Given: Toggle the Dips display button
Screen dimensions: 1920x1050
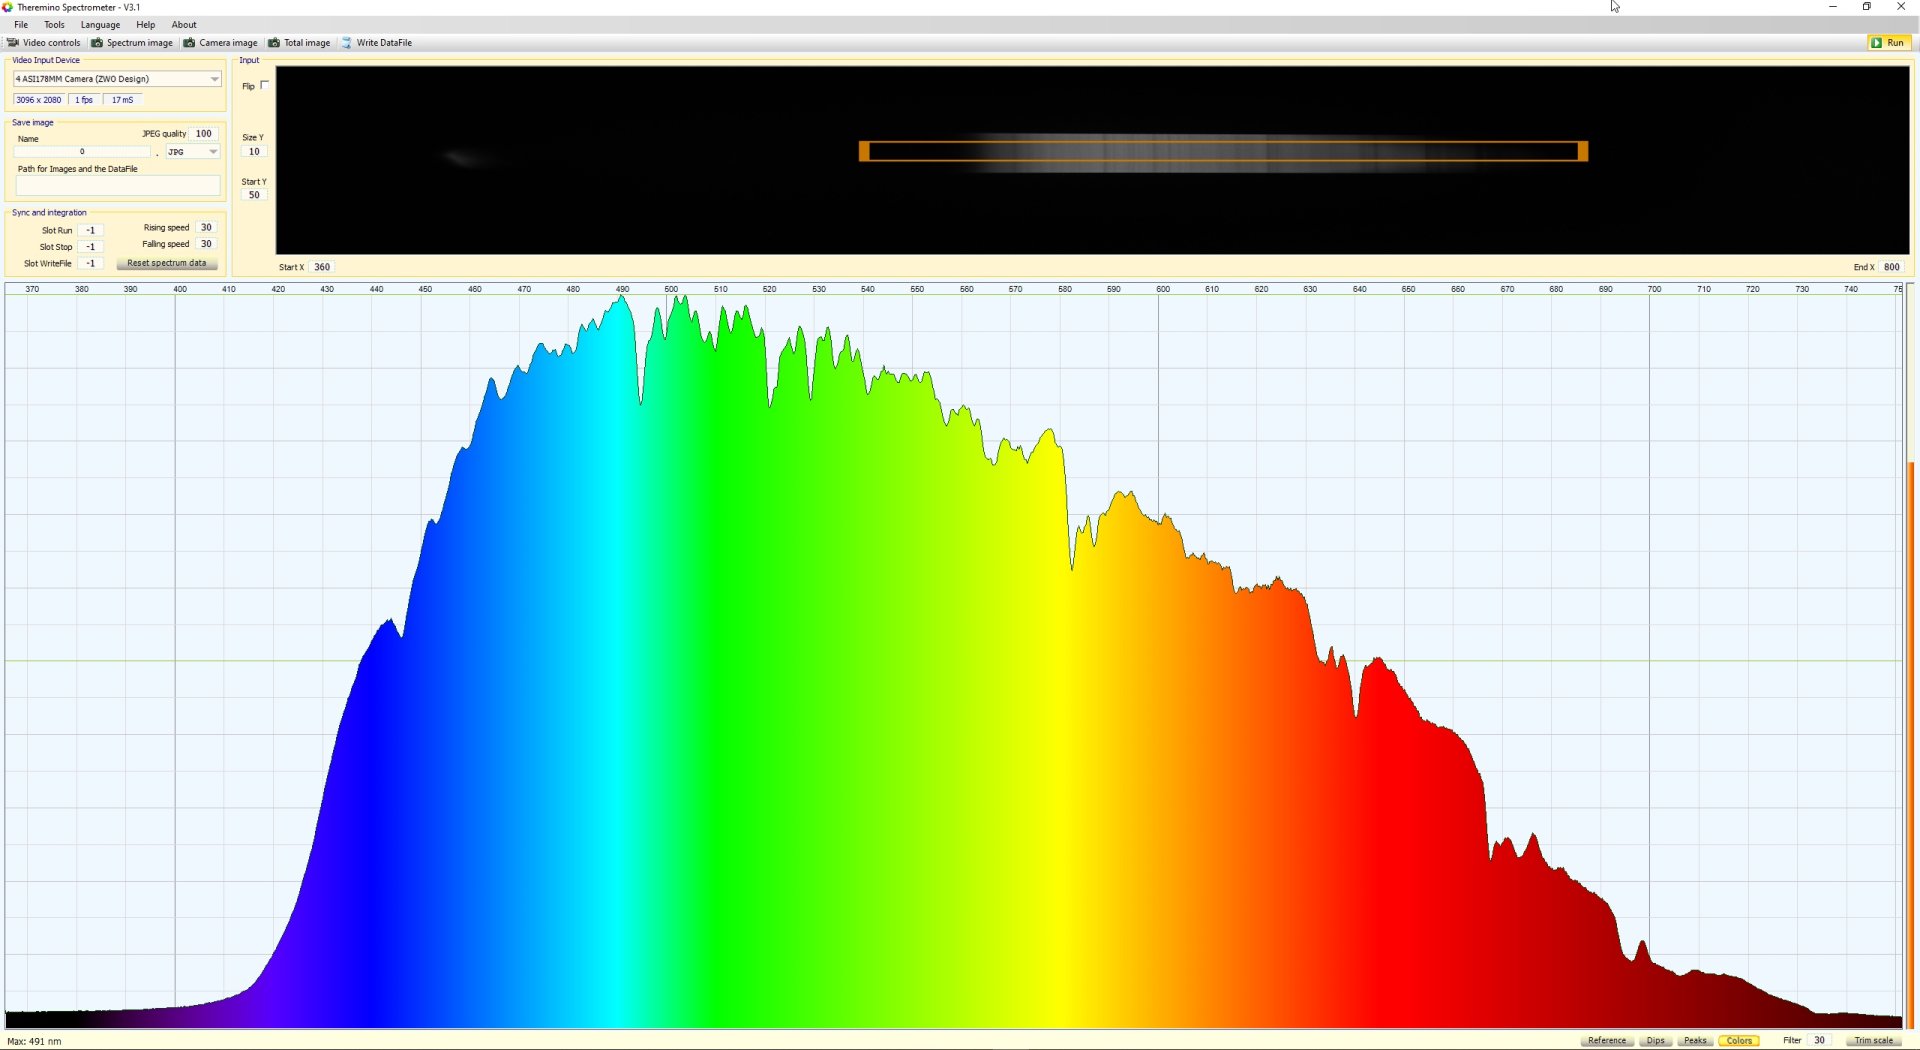Looking at the screenshot, I should (1656, 1040).
